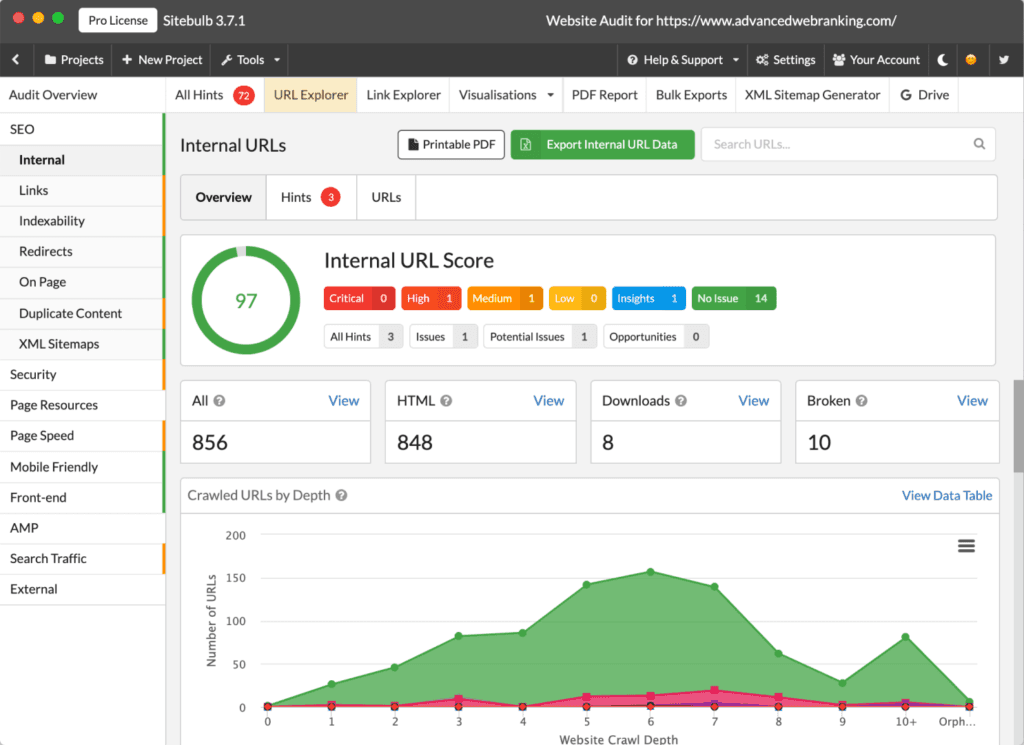Filter by No Issue badge
This screenshot has width=1024, height=745.
click(x=733, y=298)
